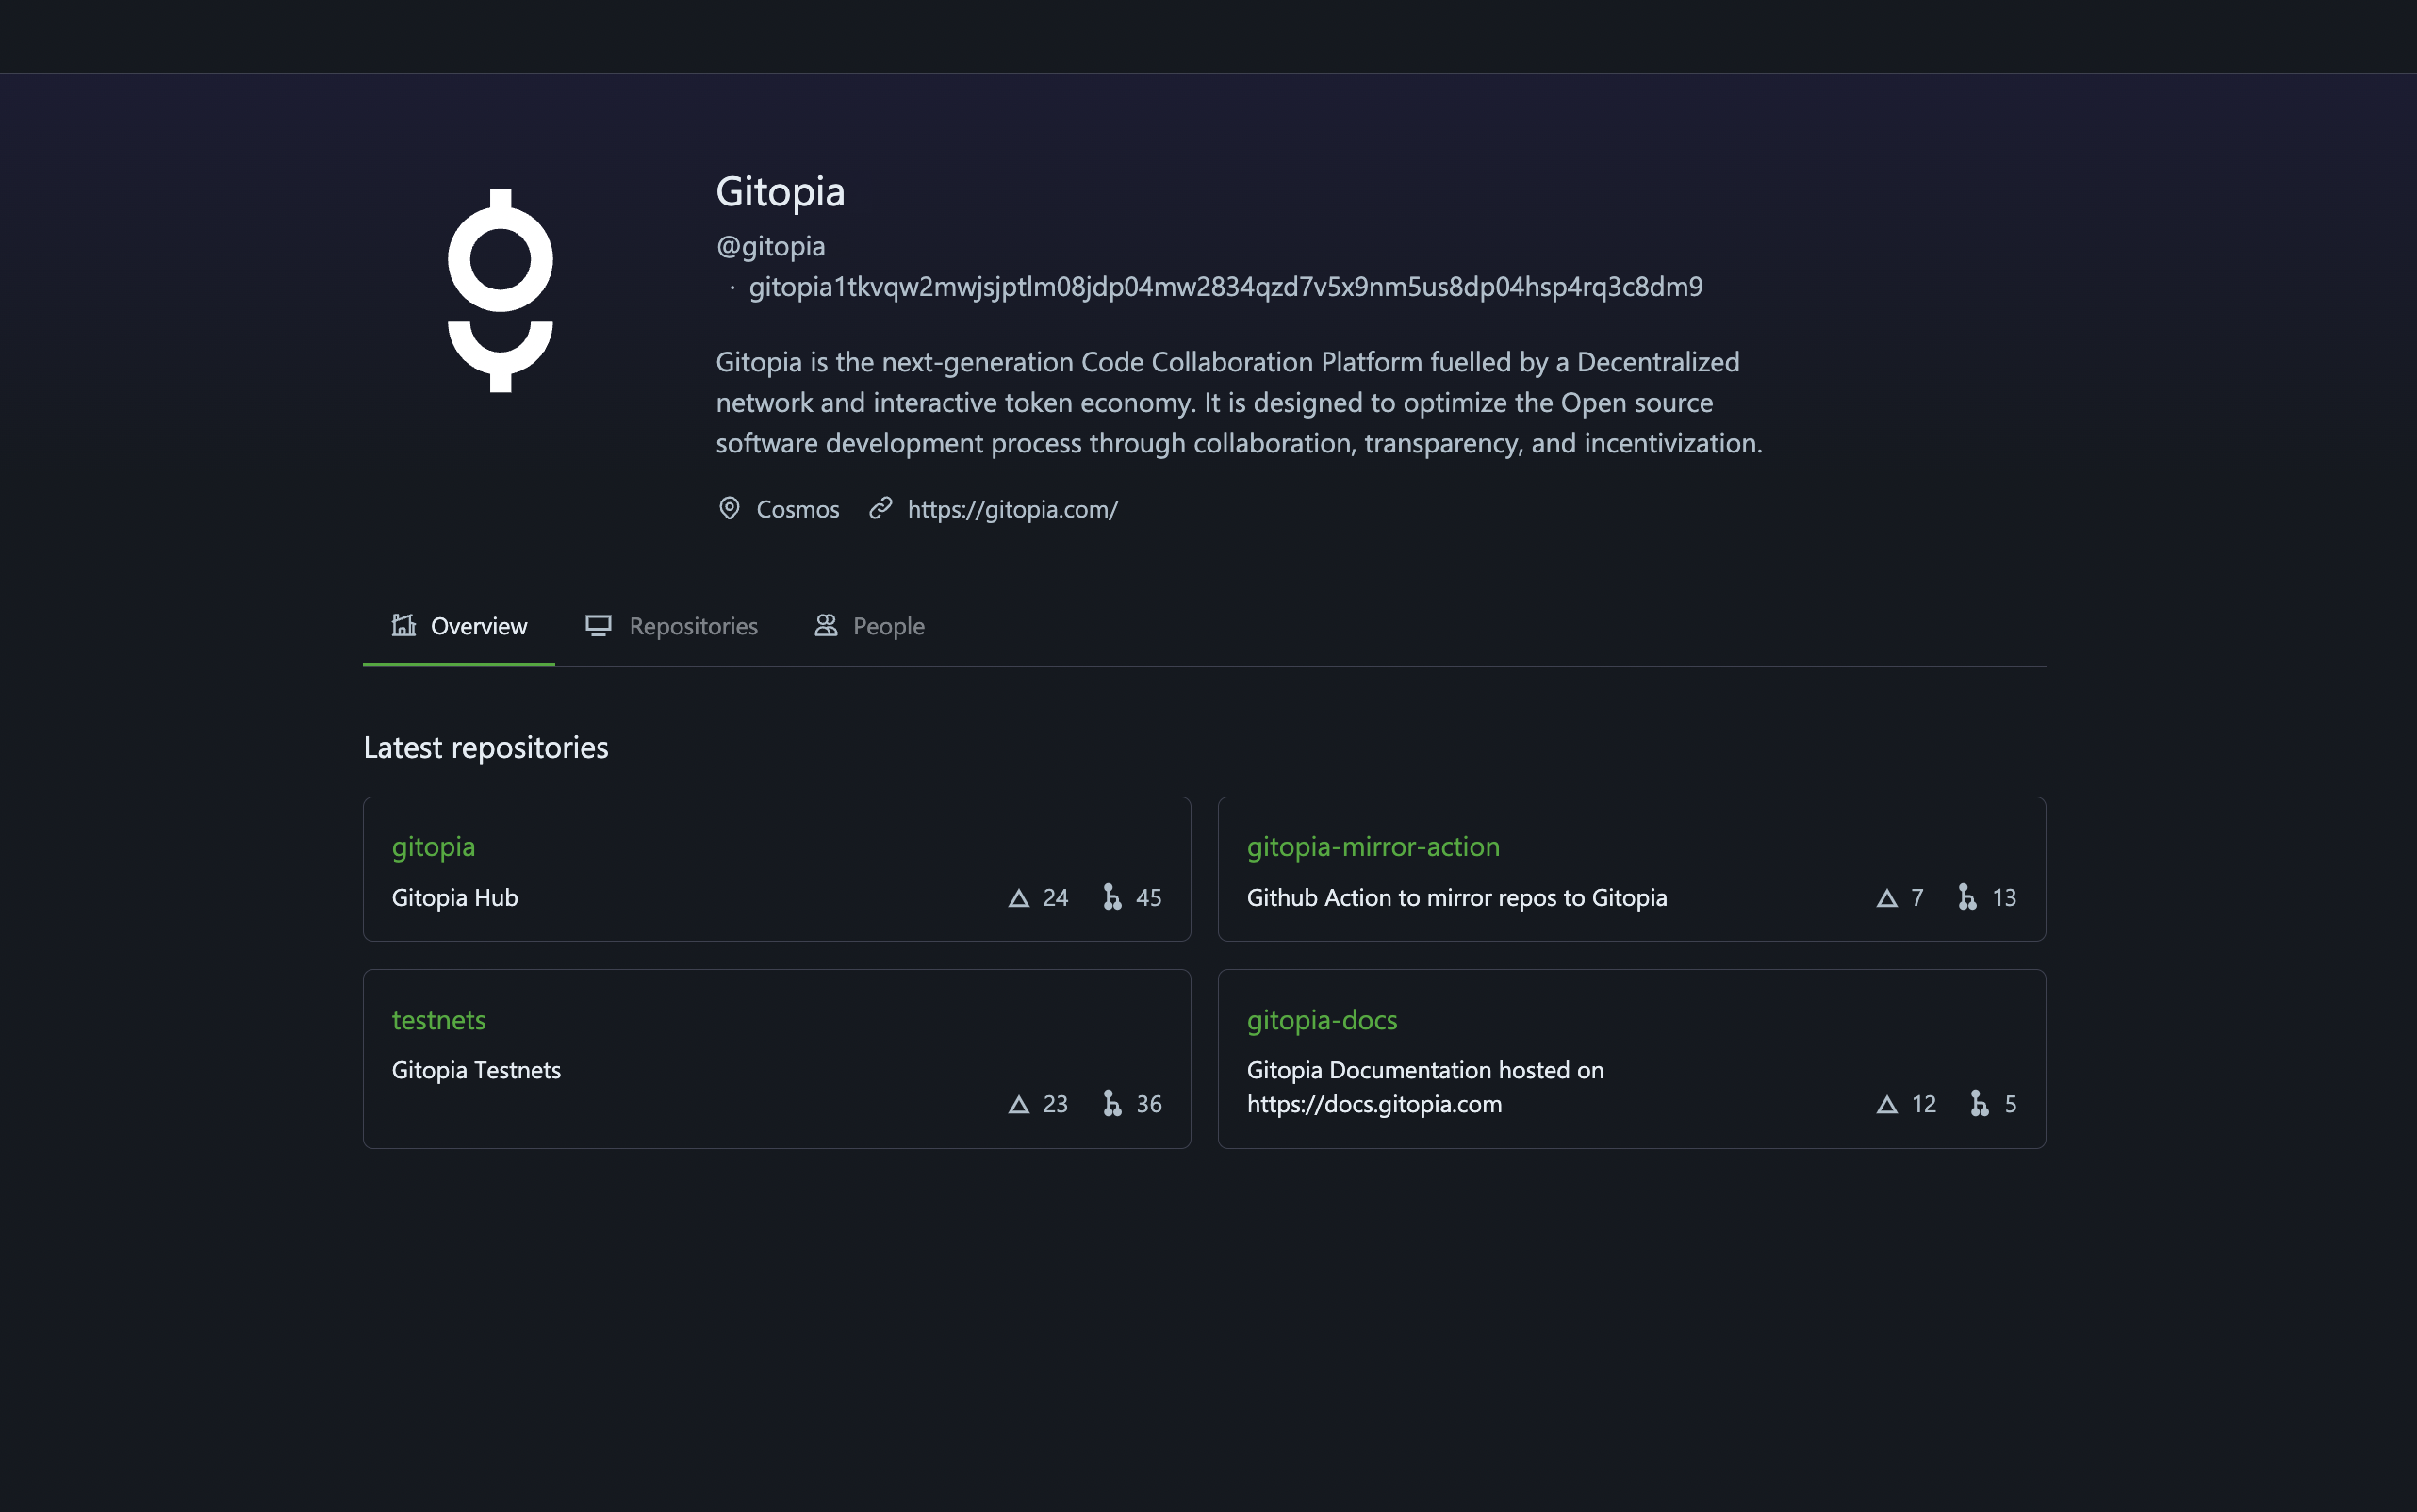The height and width of the screenshot is (1512, 2417).
Task: Click the fork count 13 on gitopia-mirror-action card
Action: [x=2004, y=898]
